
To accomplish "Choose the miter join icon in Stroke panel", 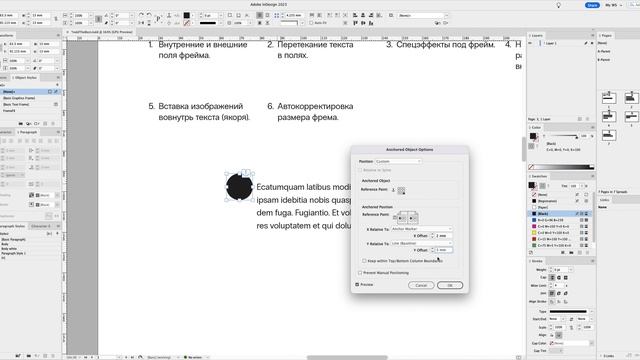I will pyautogui.click(x=552, y=293).
